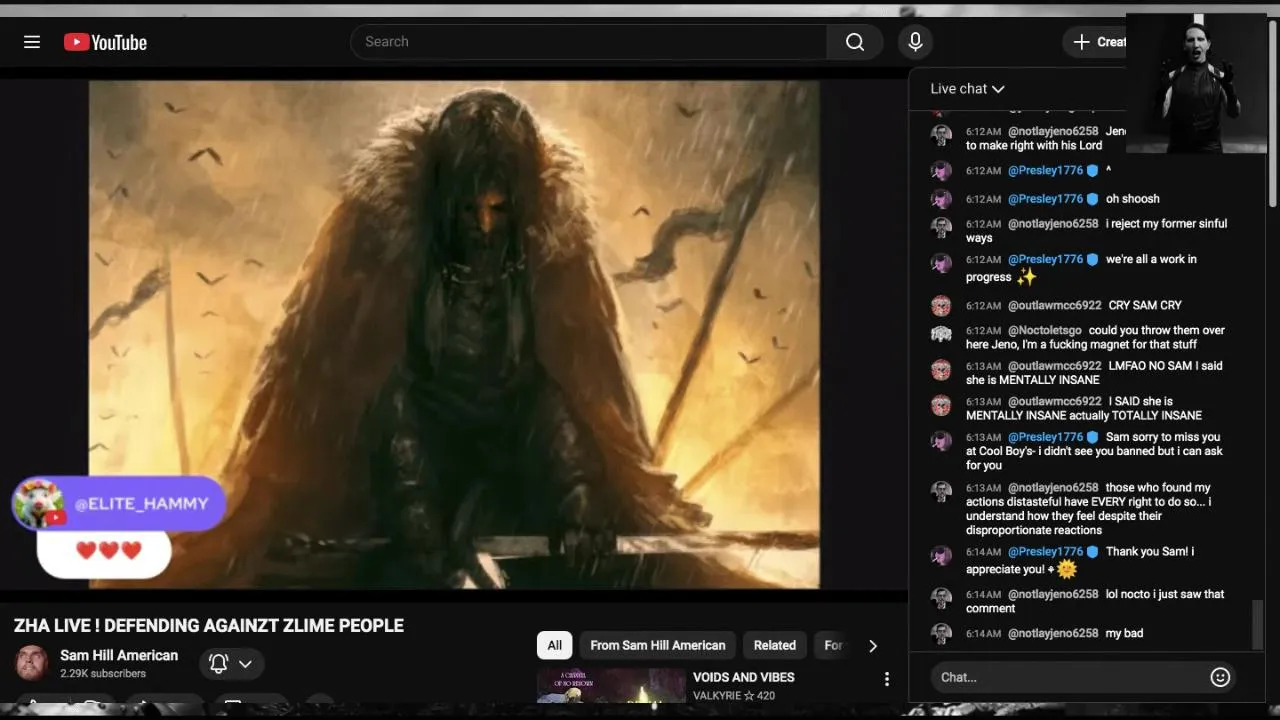The width and height of the screenshot is (1280, 720).
Task: Click chat text 'my bad'
Action: coord(1124,633)
